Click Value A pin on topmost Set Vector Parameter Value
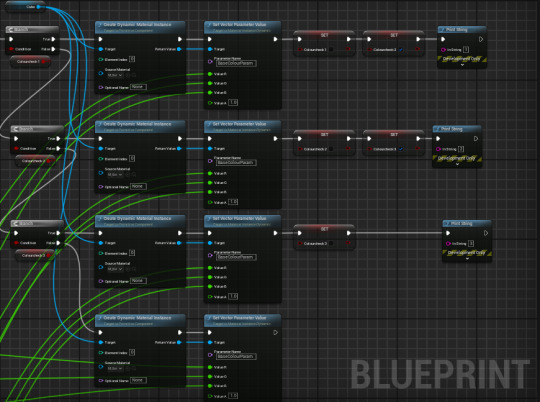 click(210, 103)
